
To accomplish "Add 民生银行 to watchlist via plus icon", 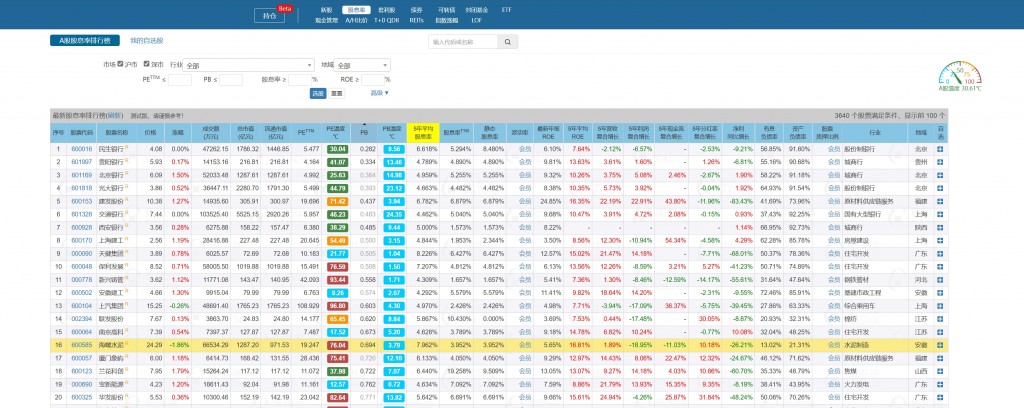I will click(x=940, y=148).
